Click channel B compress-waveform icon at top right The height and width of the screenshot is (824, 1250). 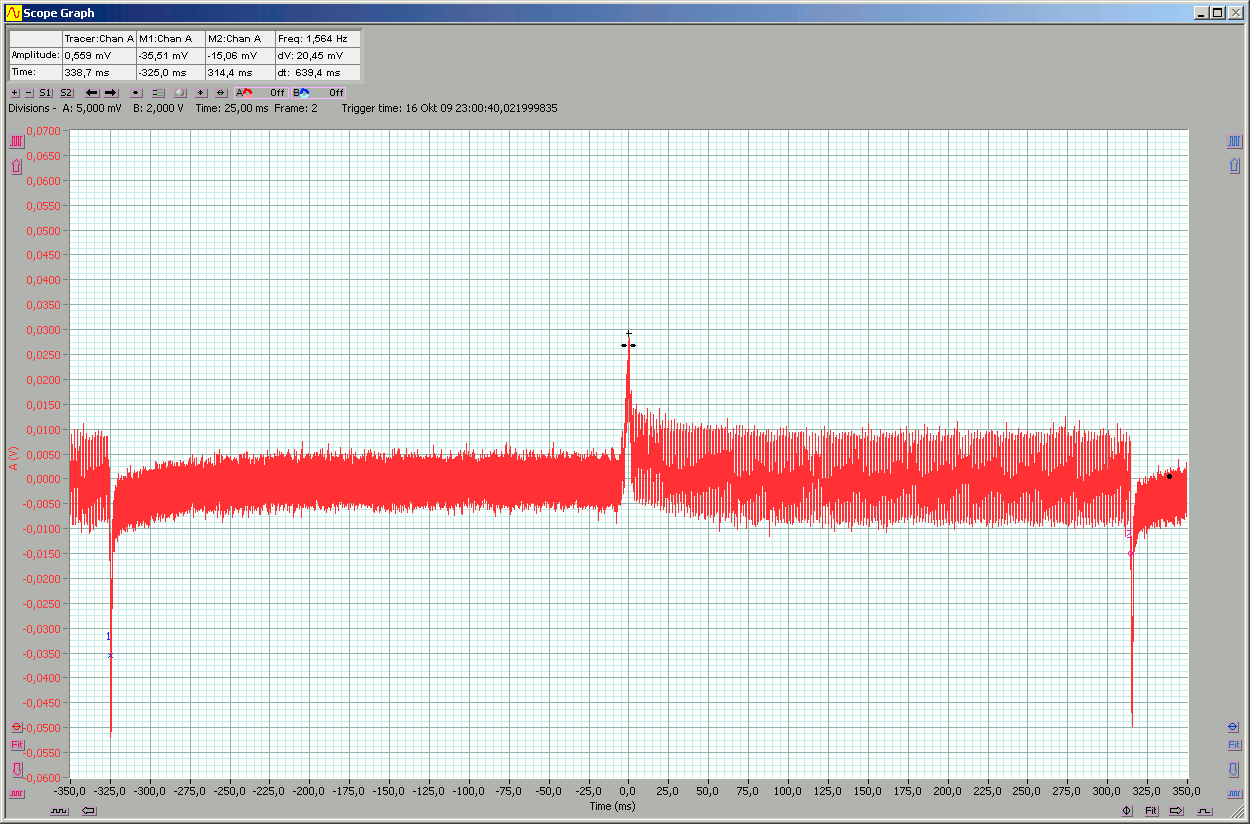click(x=1234, y=142)
